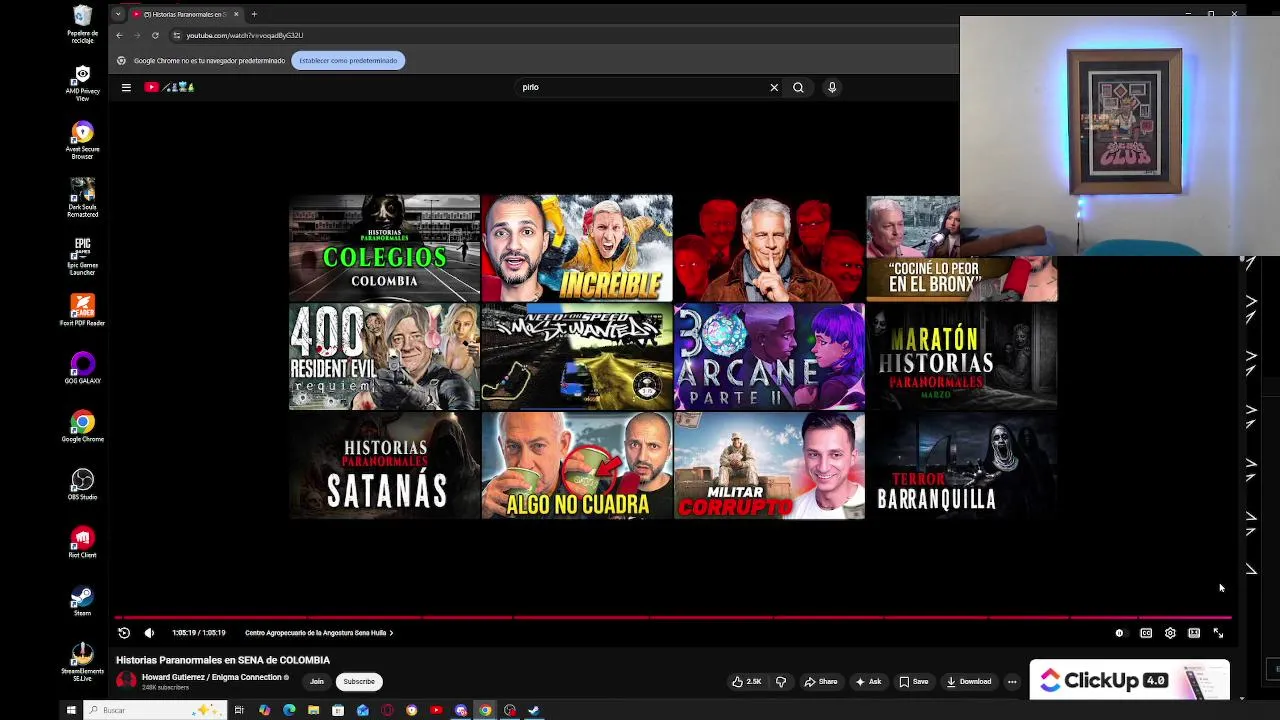Like the video with 2.5K

746,682
